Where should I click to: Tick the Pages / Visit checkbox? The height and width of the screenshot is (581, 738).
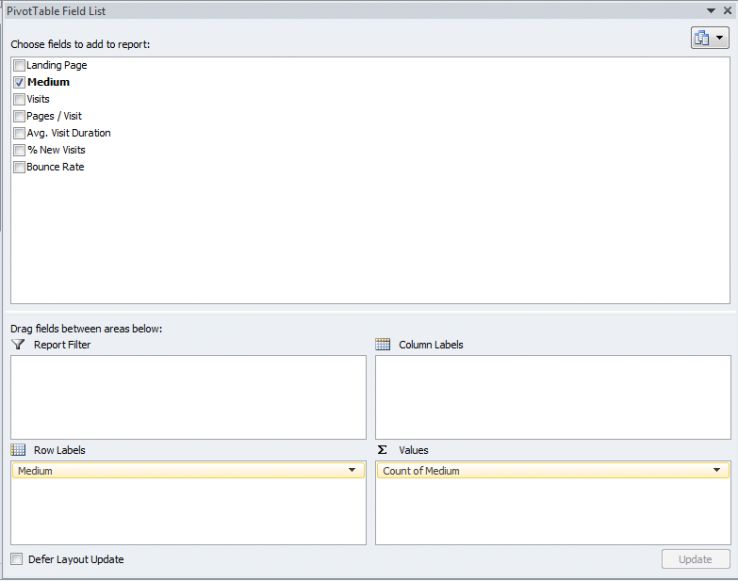(x=20, y=116)
